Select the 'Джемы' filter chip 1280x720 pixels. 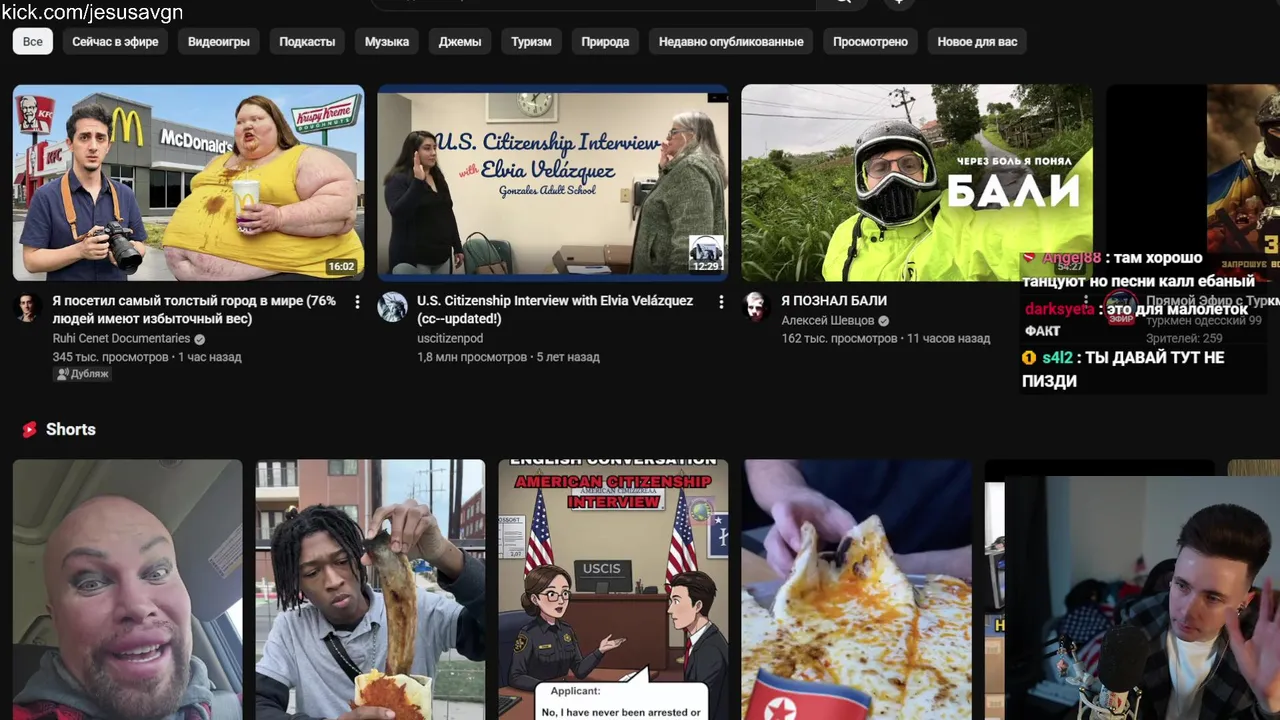tap(460, 41)
